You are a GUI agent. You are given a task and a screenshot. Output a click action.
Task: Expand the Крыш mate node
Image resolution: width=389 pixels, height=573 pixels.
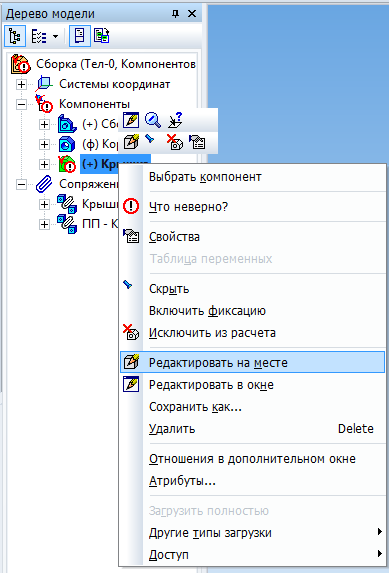point(44,204)
